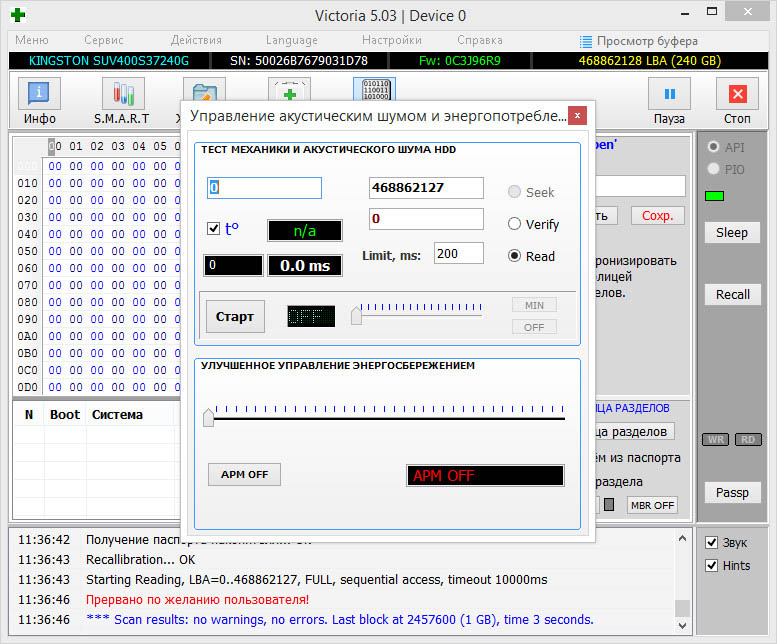Open the Language menu

click(291, 41)
